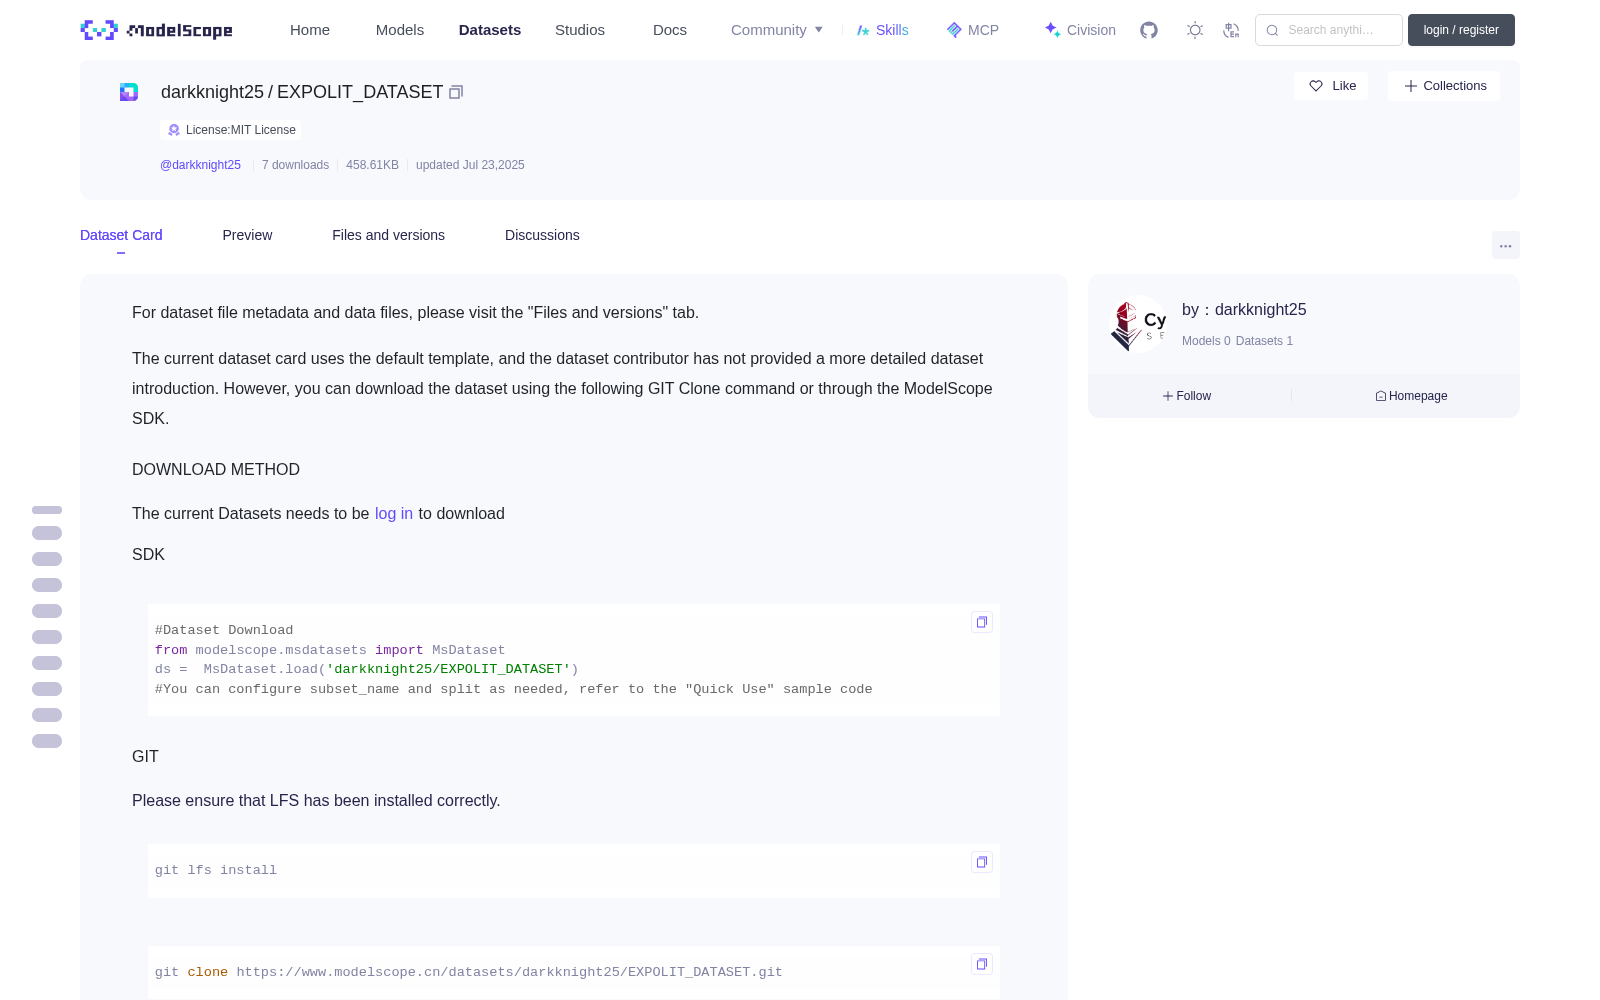Viewport: 1600px width, 1000px height.
Task: Click the Skills sparkle icon
Action: [x=863, y=30]
